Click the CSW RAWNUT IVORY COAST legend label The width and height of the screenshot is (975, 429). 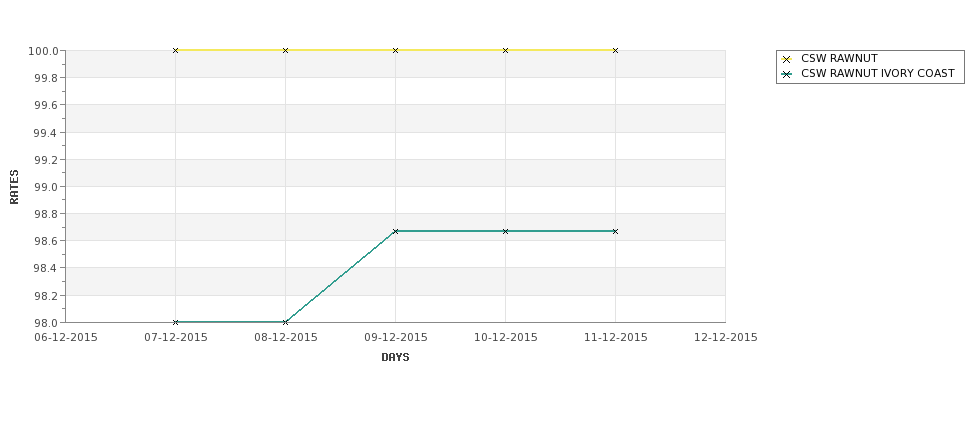(878, 73)
